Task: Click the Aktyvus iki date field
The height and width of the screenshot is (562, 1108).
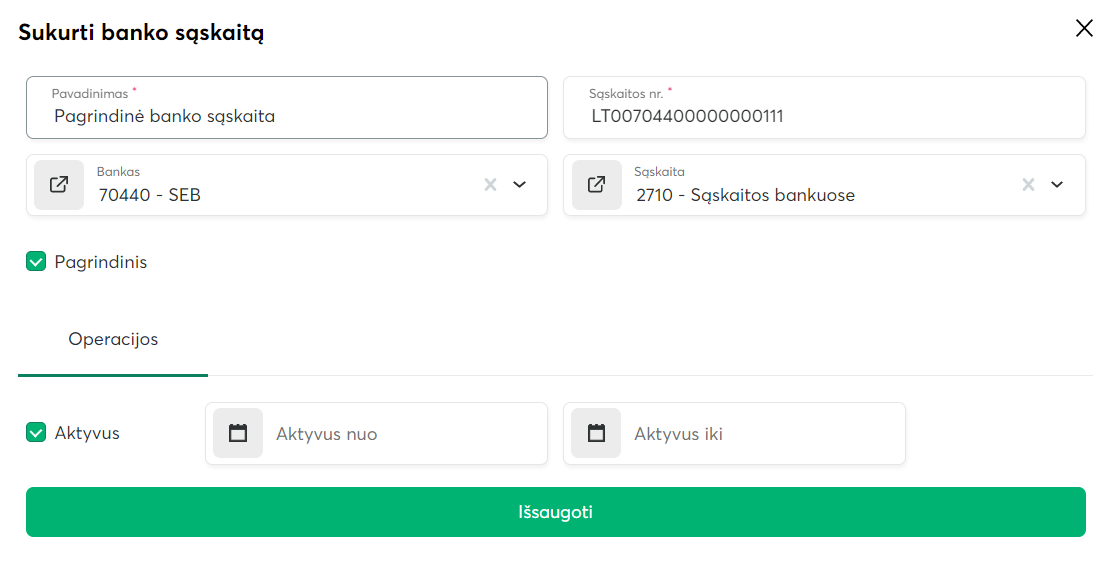Action: pos(763,434)
